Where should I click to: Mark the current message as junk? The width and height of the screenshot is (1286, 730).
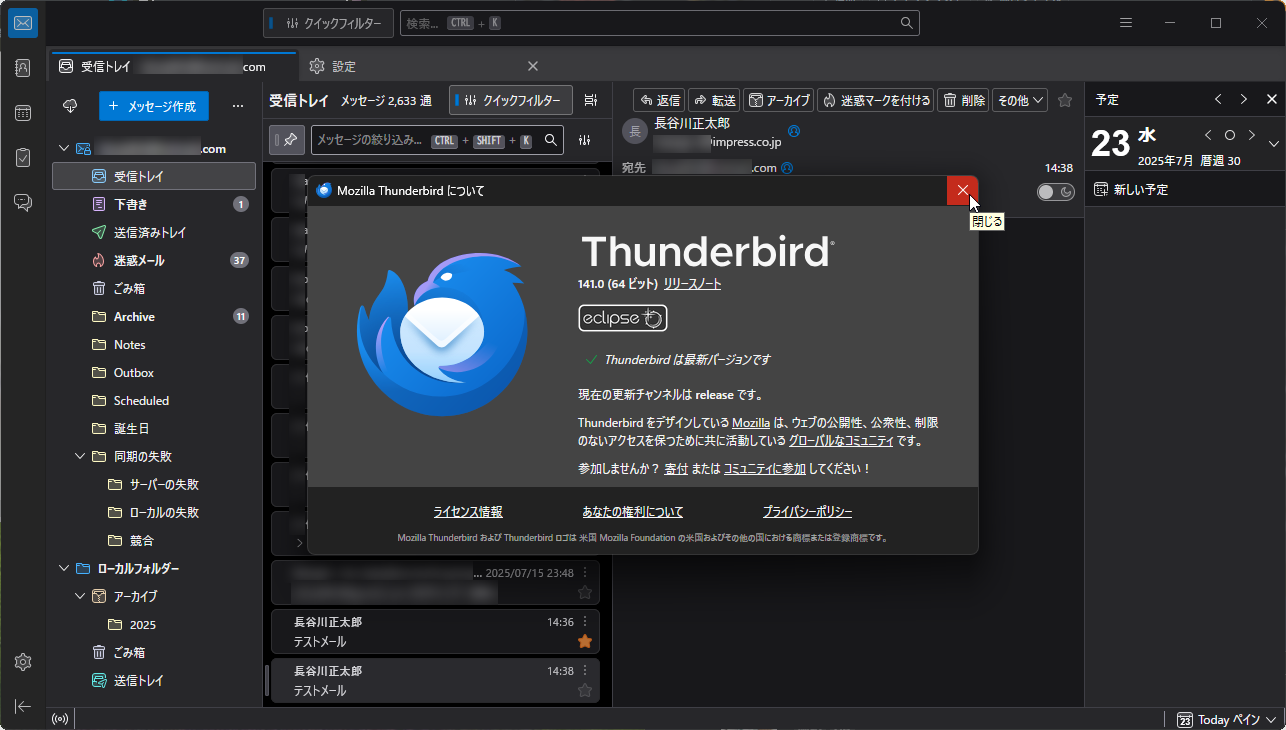click(875, 99)
